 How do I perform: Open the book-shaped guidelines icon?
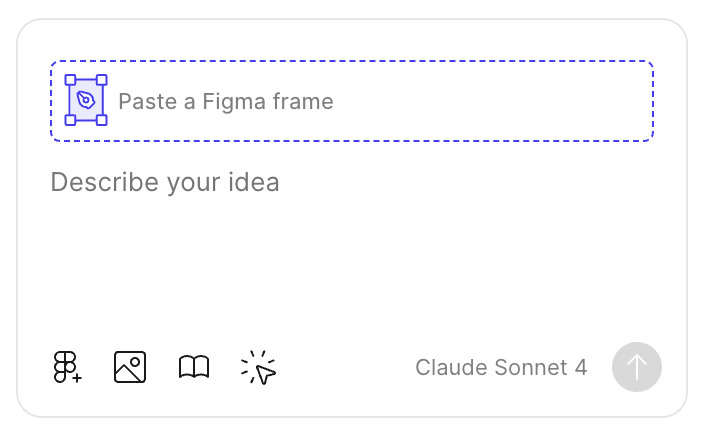click(x=194, y=367)
